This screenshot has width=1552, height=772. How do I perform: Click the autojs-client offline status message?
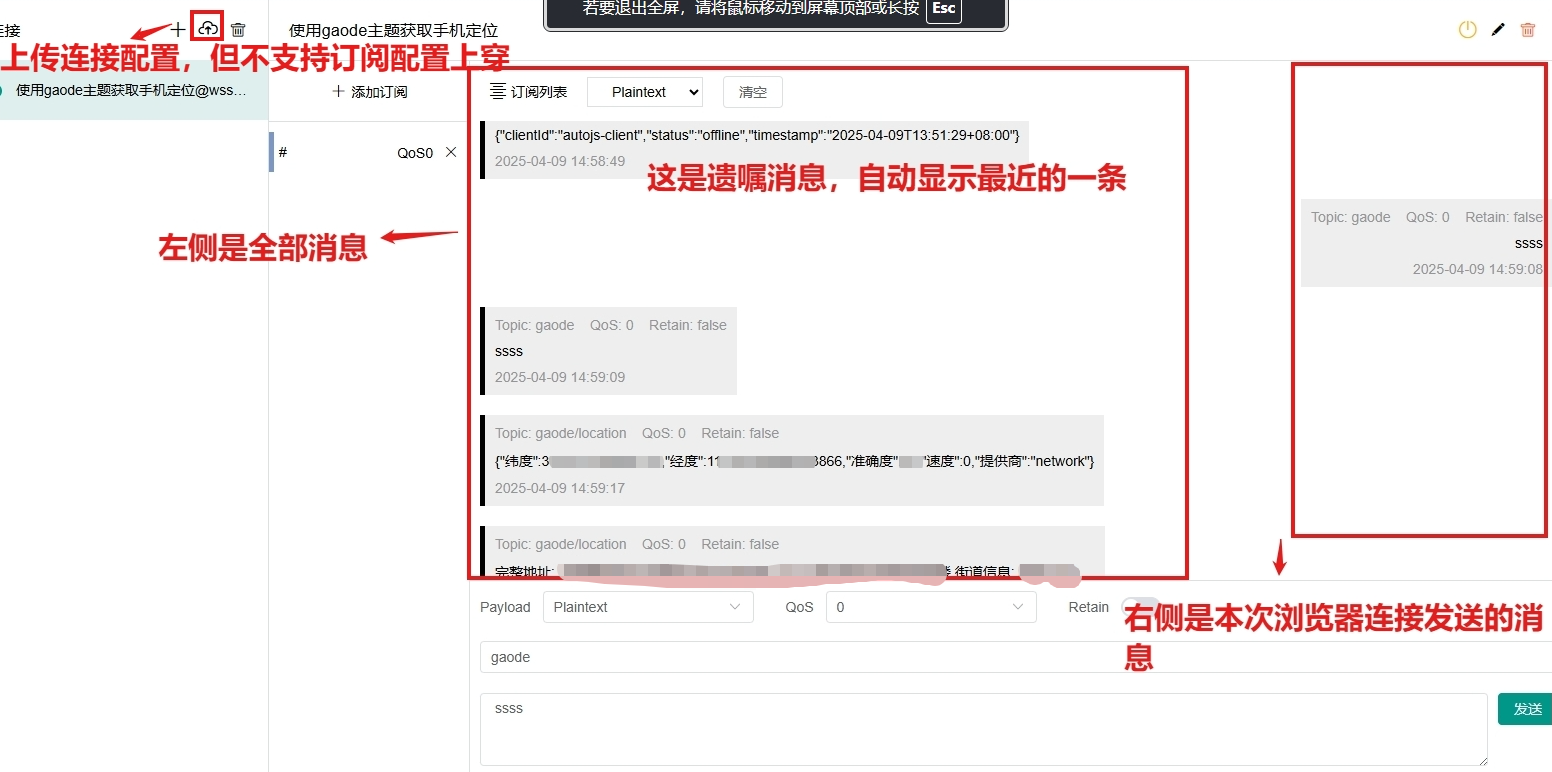point(756,135)
